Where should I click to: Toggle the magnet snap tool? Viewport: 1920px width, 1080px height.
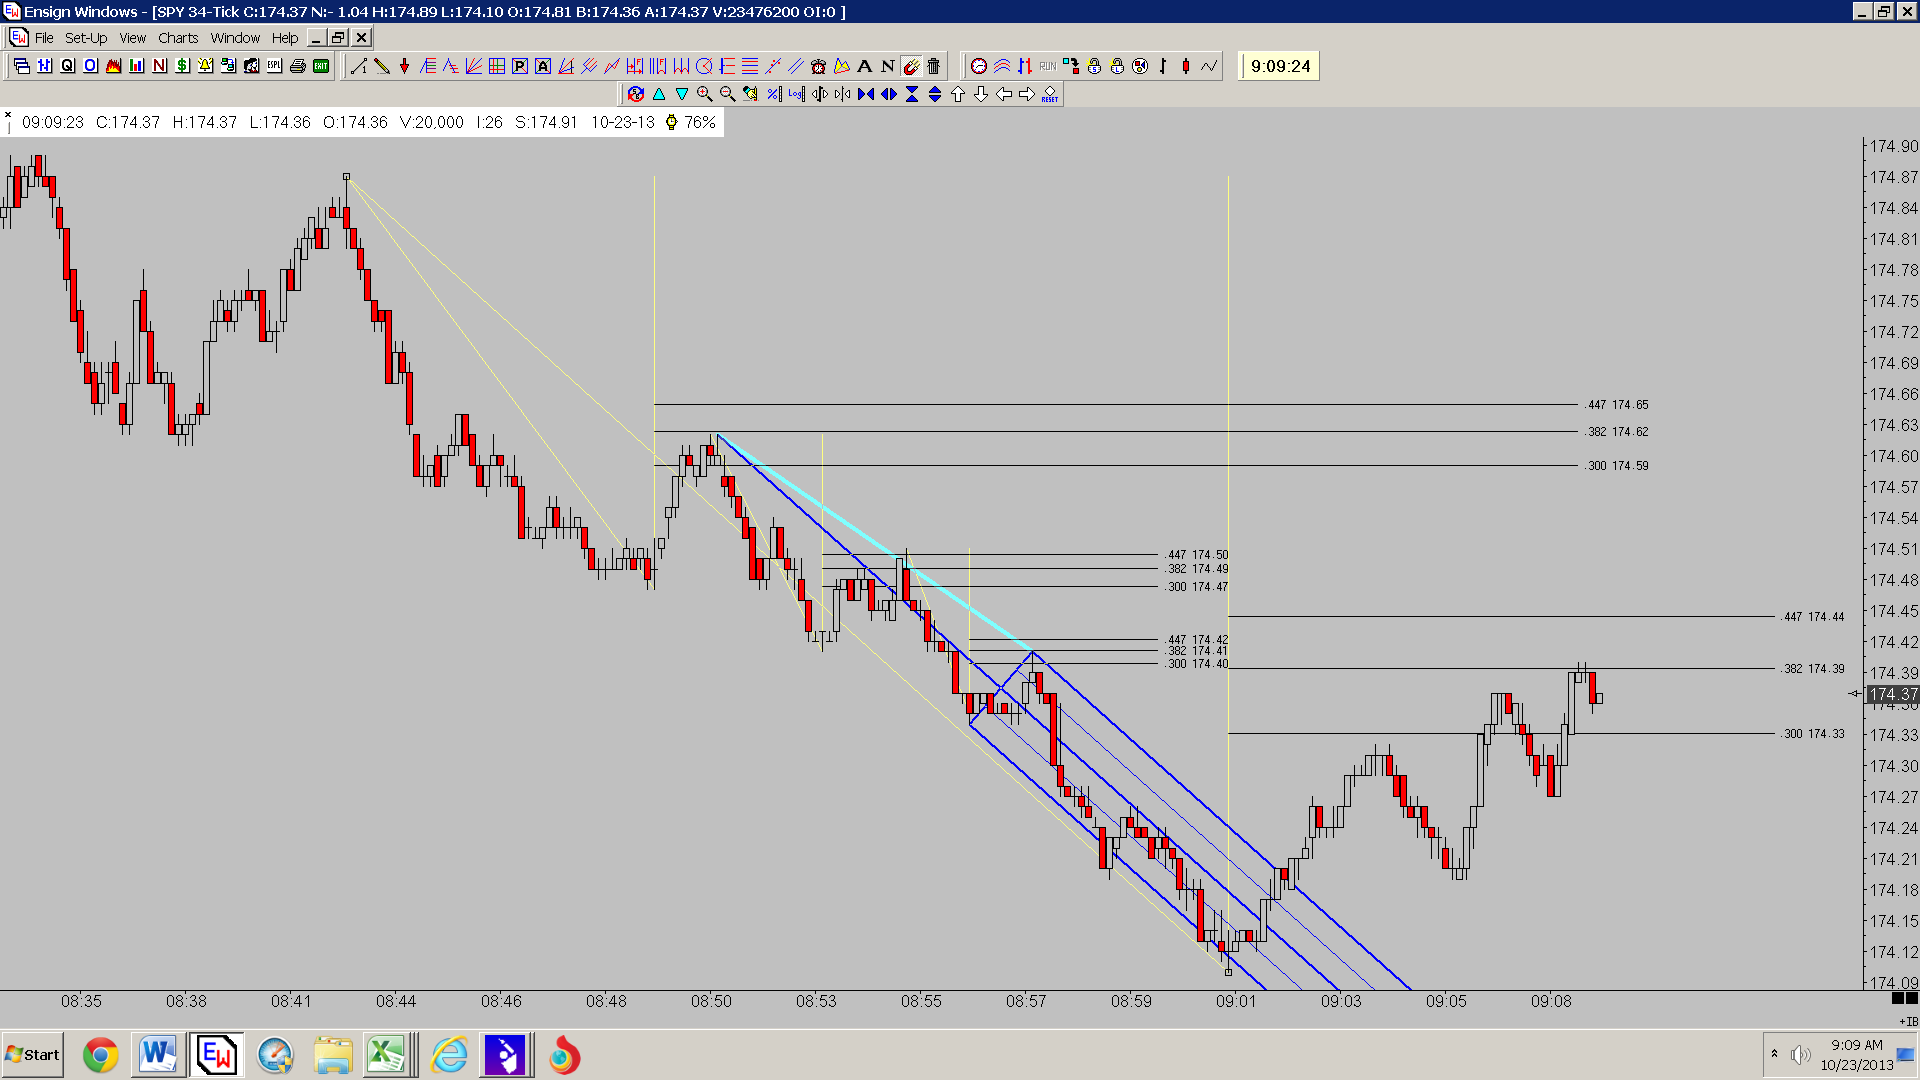(x=911, y=66)
